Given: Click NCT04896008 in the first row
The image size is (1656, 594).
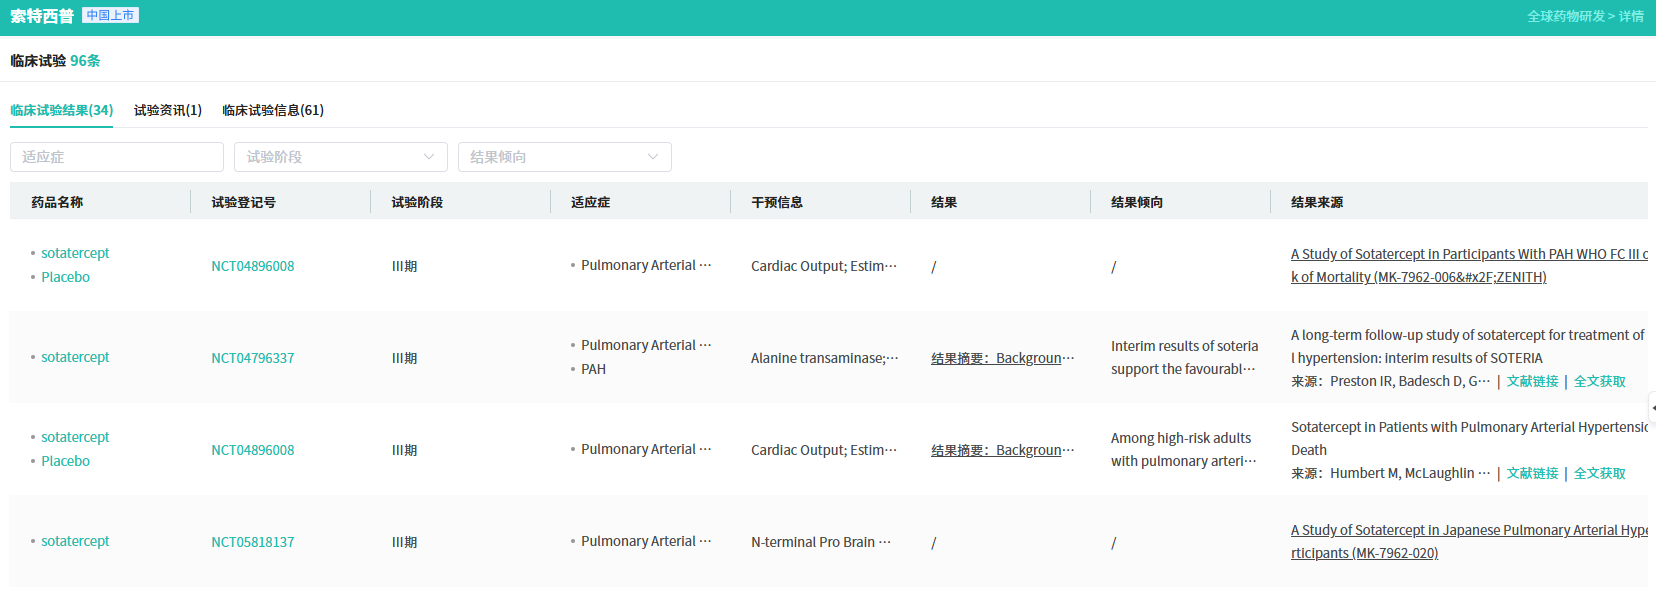Looking at the screenshot, I should (x=253, y=266).
